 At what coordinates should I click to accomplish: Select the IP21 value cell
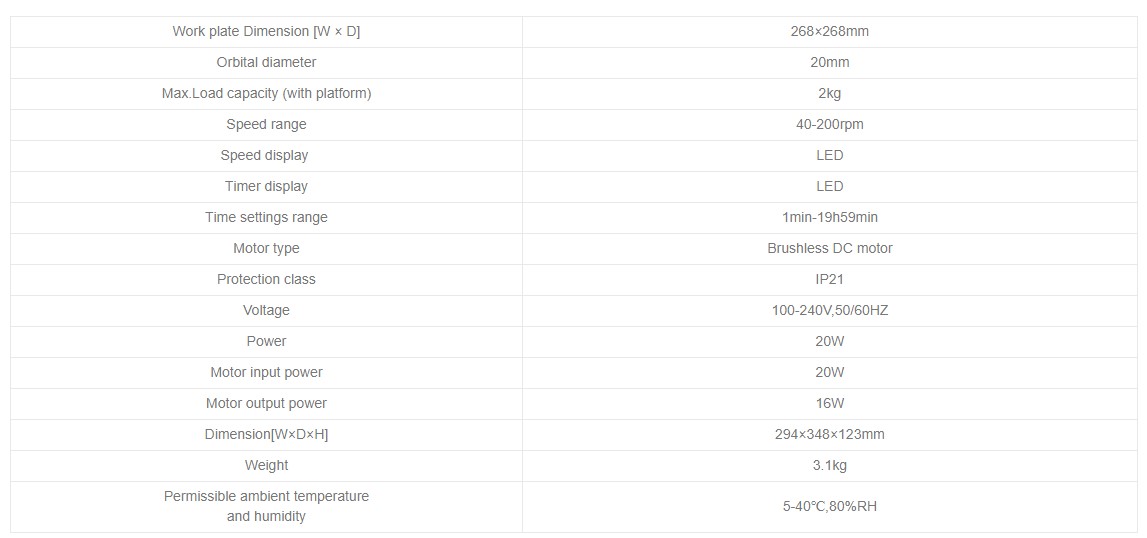tap(829, 279)
